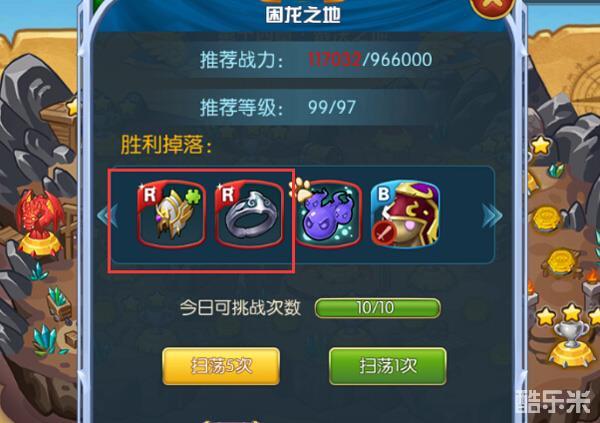Tap the purple ghost flame pet item

coord(328,215)
